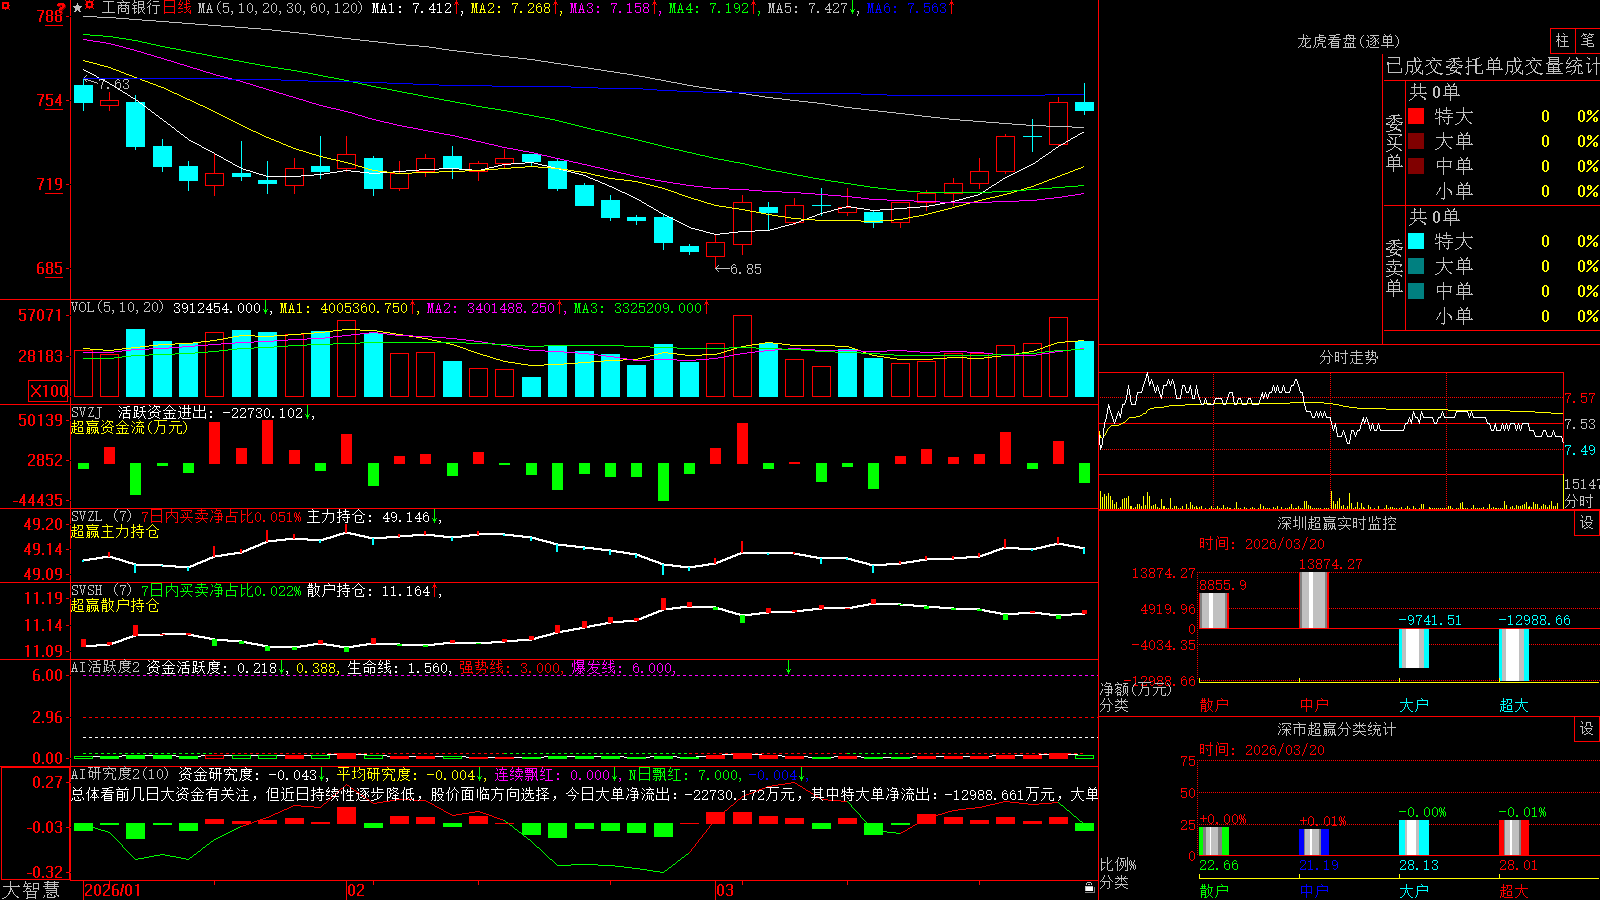
Task: Click the 大户 bar showing -9741.51
Action: pos(1414,648)
